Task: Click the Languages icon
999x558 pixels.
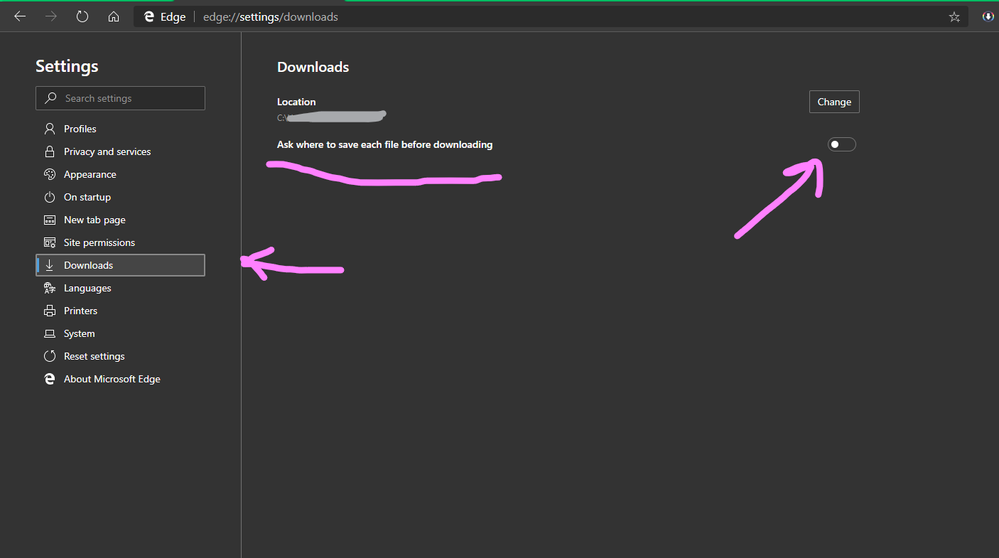Action: tap(50, 288)
